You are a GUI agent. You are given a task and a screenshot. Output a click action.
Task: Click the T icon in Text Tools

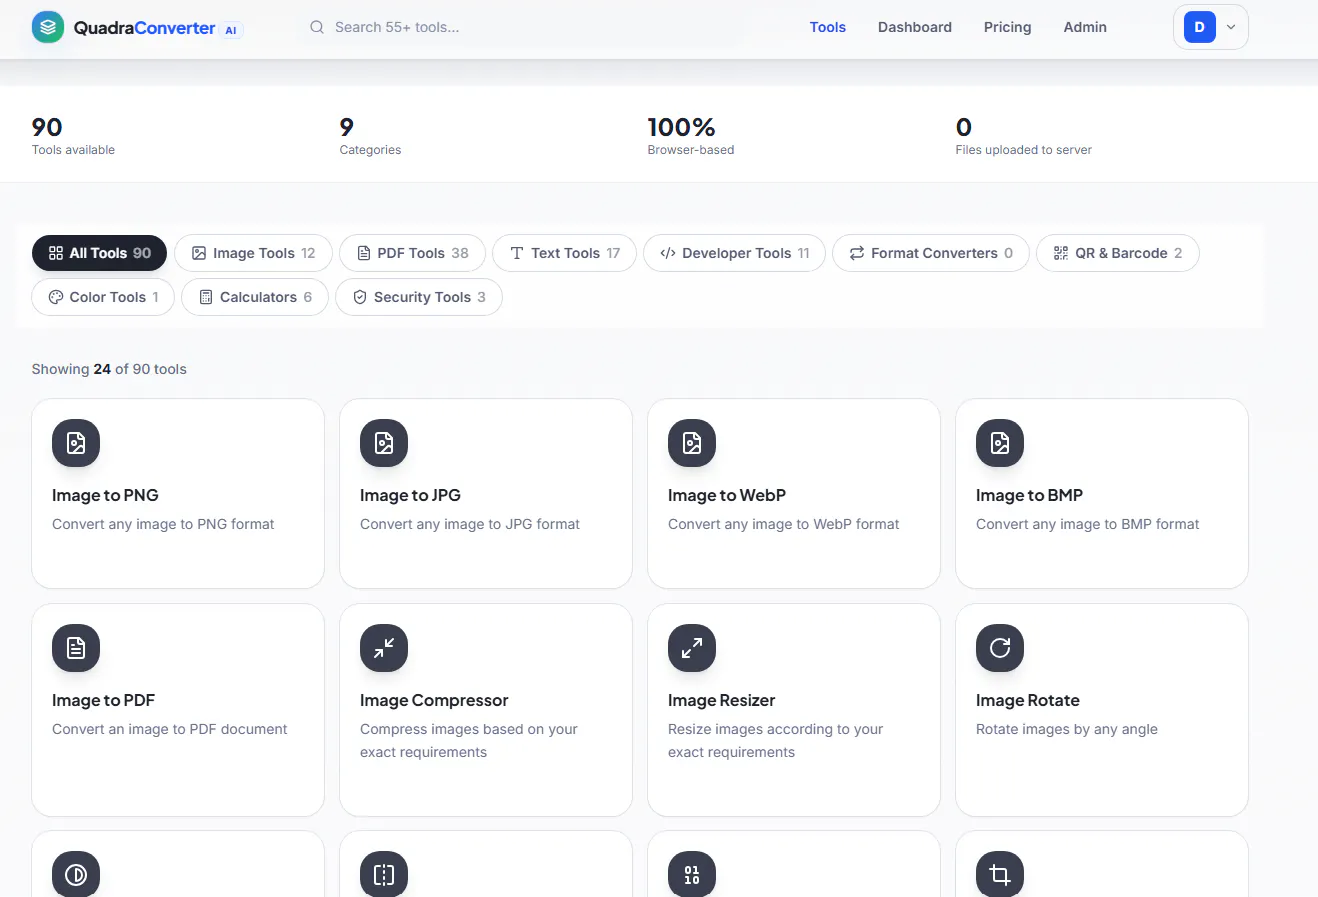click(517, 253)
